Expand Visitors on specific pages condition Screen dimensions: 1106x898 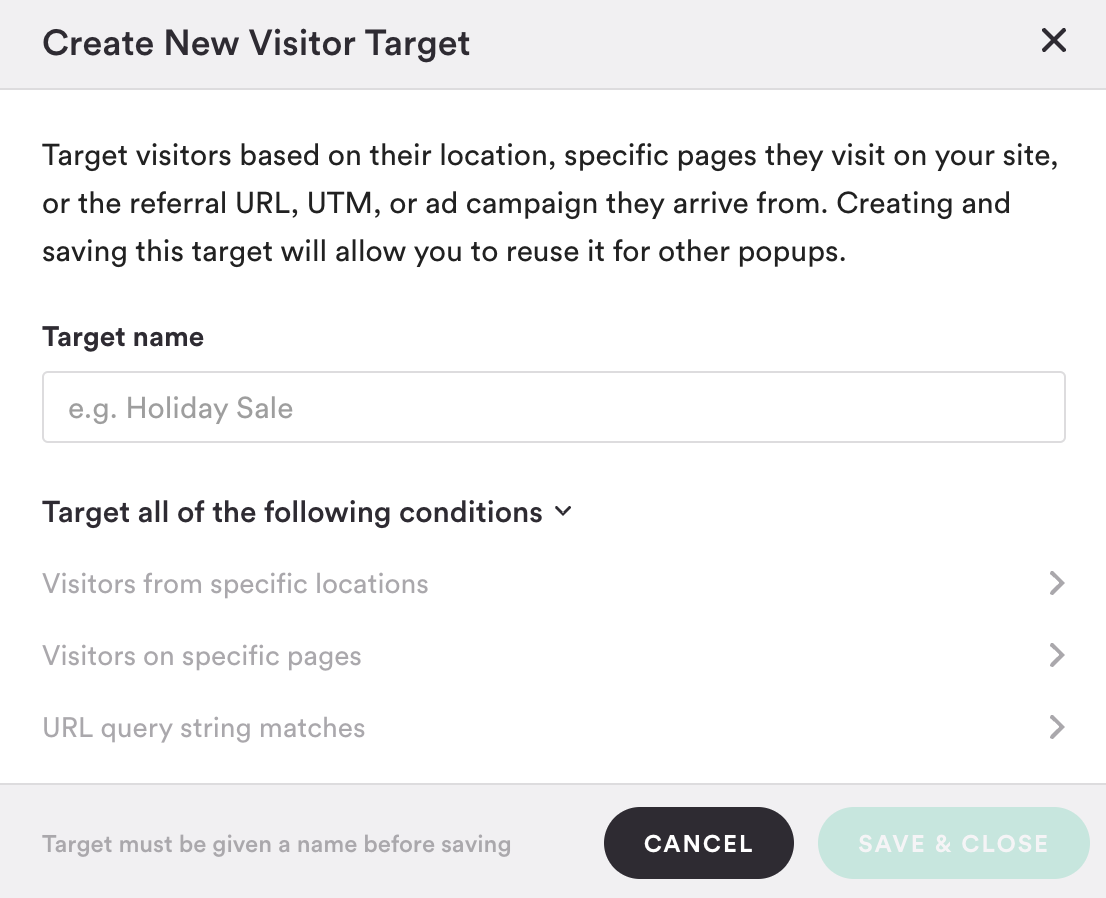[554, 655]
